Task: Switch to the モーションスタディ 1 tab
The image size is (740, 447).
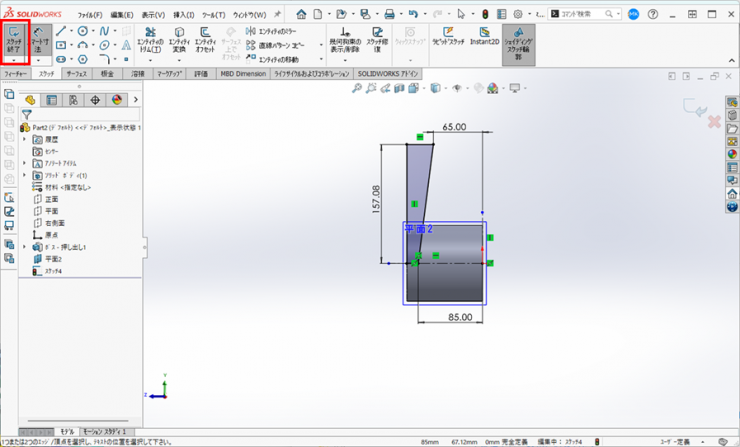Action: [x=104, y=431]
